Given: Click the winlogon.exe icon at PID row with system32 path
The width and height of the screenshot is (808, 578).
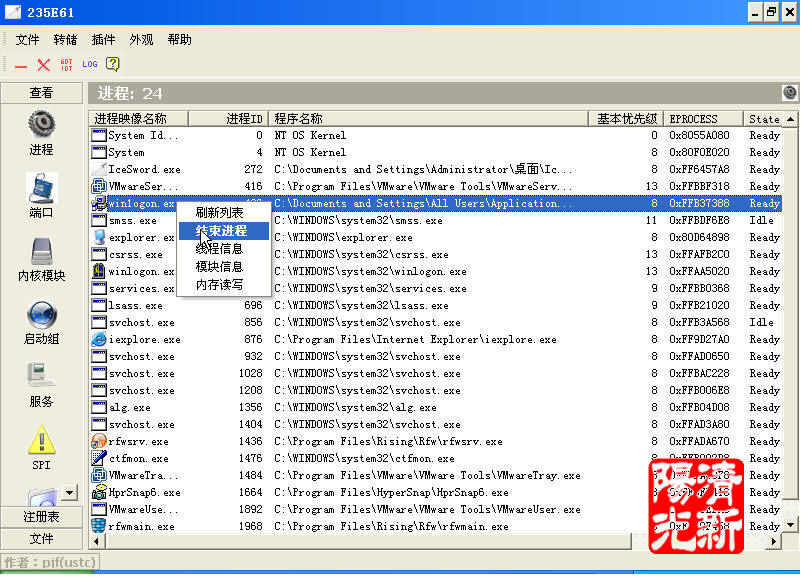Looking at the screenshot, I should point(98,271).
